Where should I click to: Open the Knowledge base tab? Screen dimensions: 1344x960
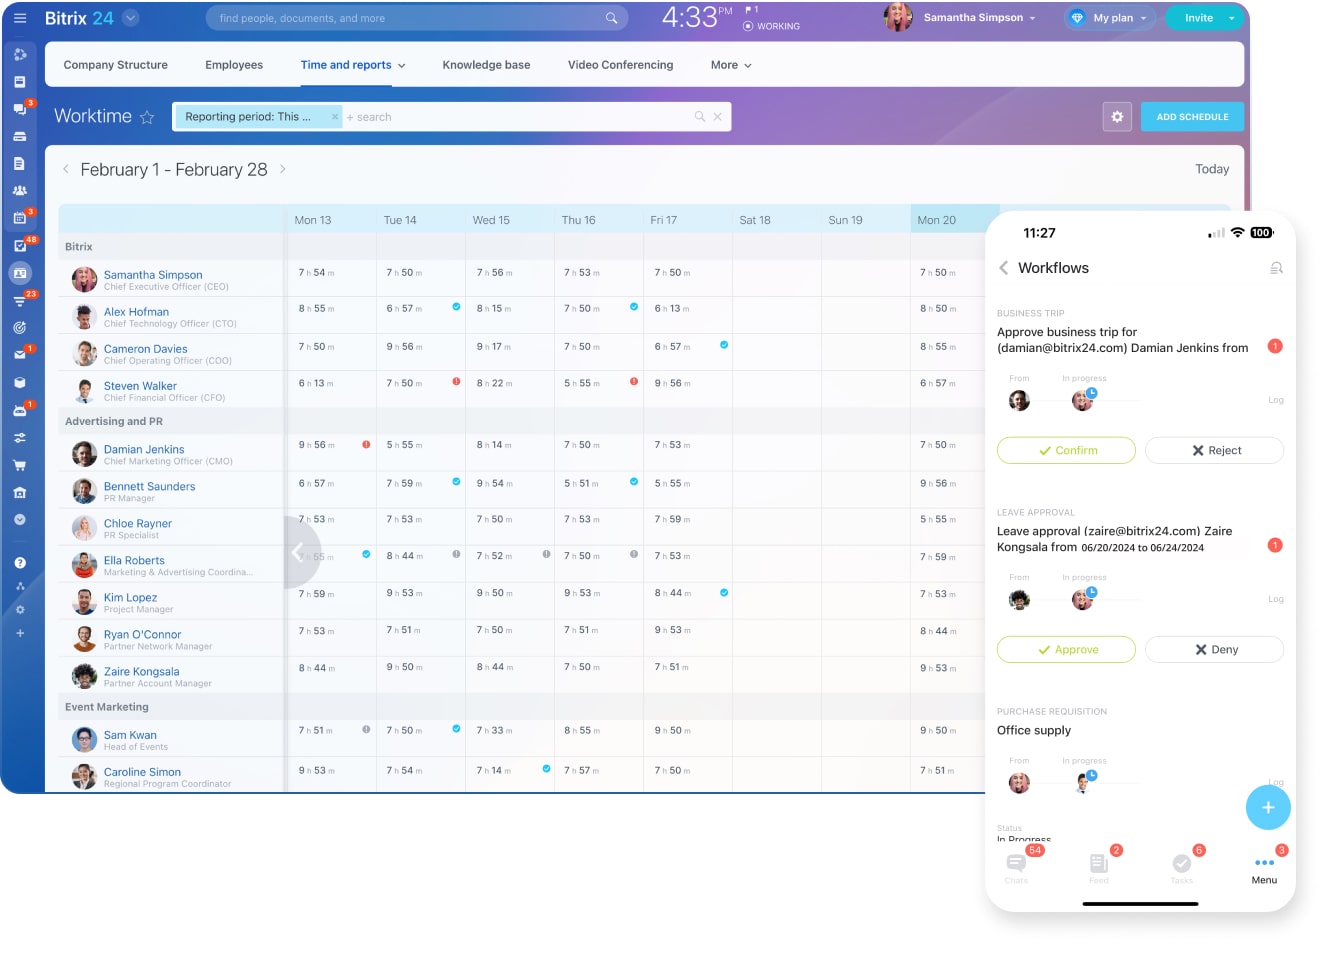[x=486, y=65]
